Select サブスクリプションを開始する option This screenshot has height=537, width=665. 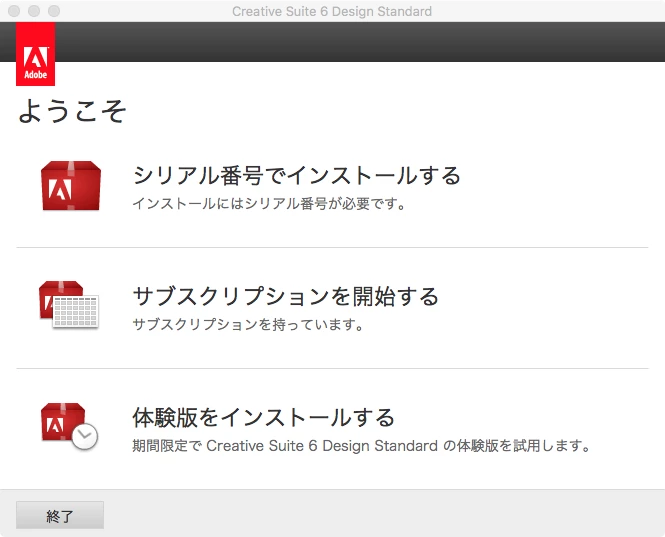[286, 296]
